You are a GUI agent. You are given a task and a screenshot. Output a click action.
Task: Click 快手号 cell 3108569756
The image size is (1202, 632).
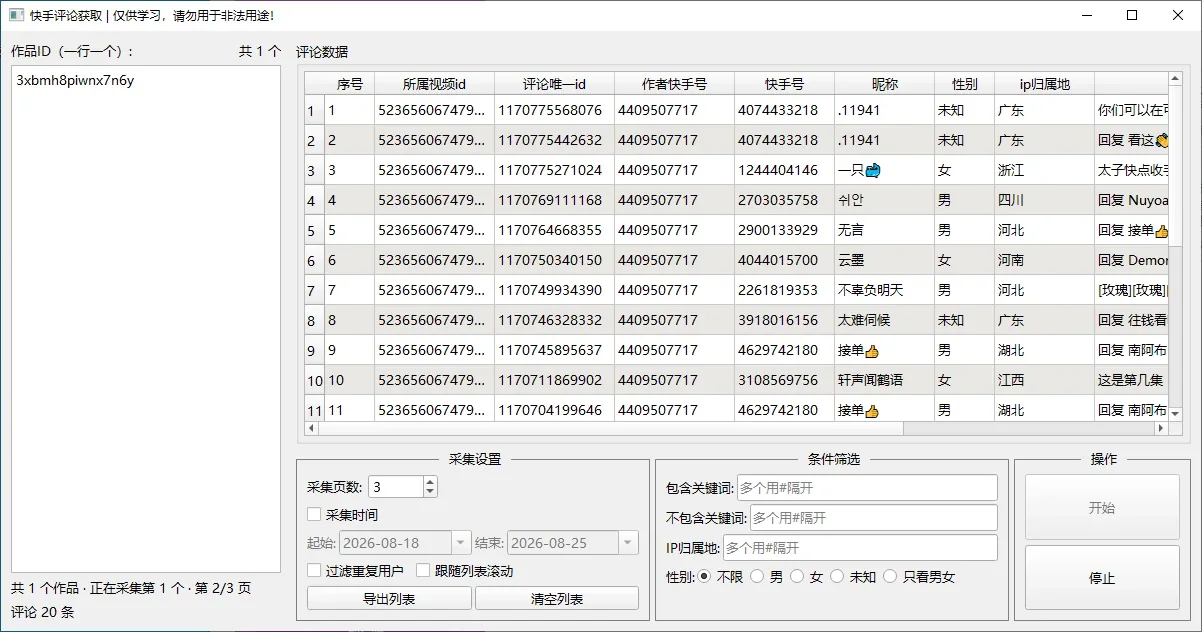click(x=785, y=380)
